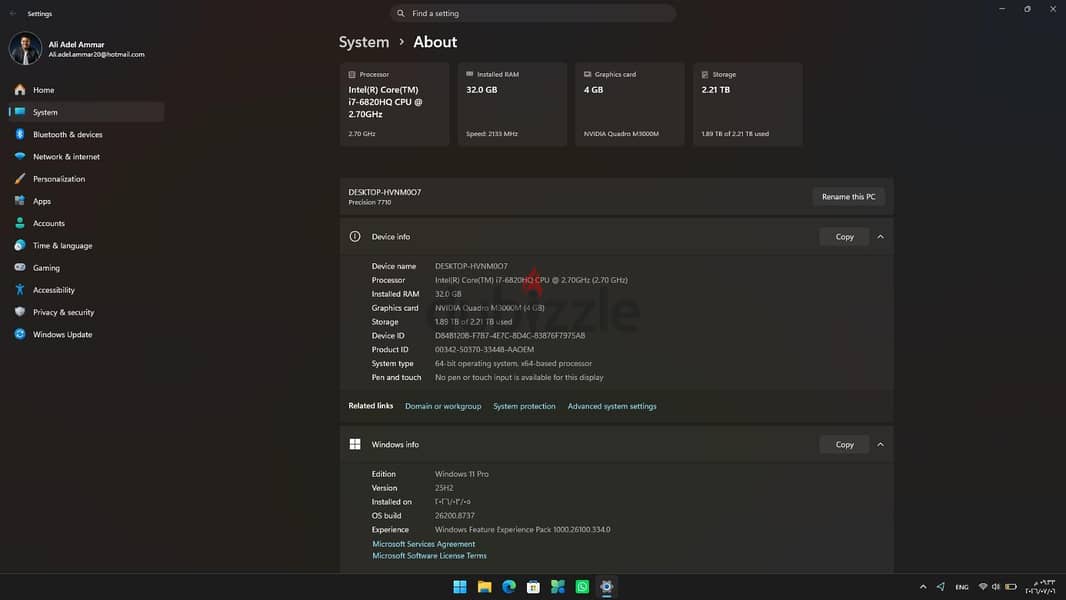Screen dimensions: 1066x600
Task: Open Microsoft Services Agreement link
Action: coord(424,544)
